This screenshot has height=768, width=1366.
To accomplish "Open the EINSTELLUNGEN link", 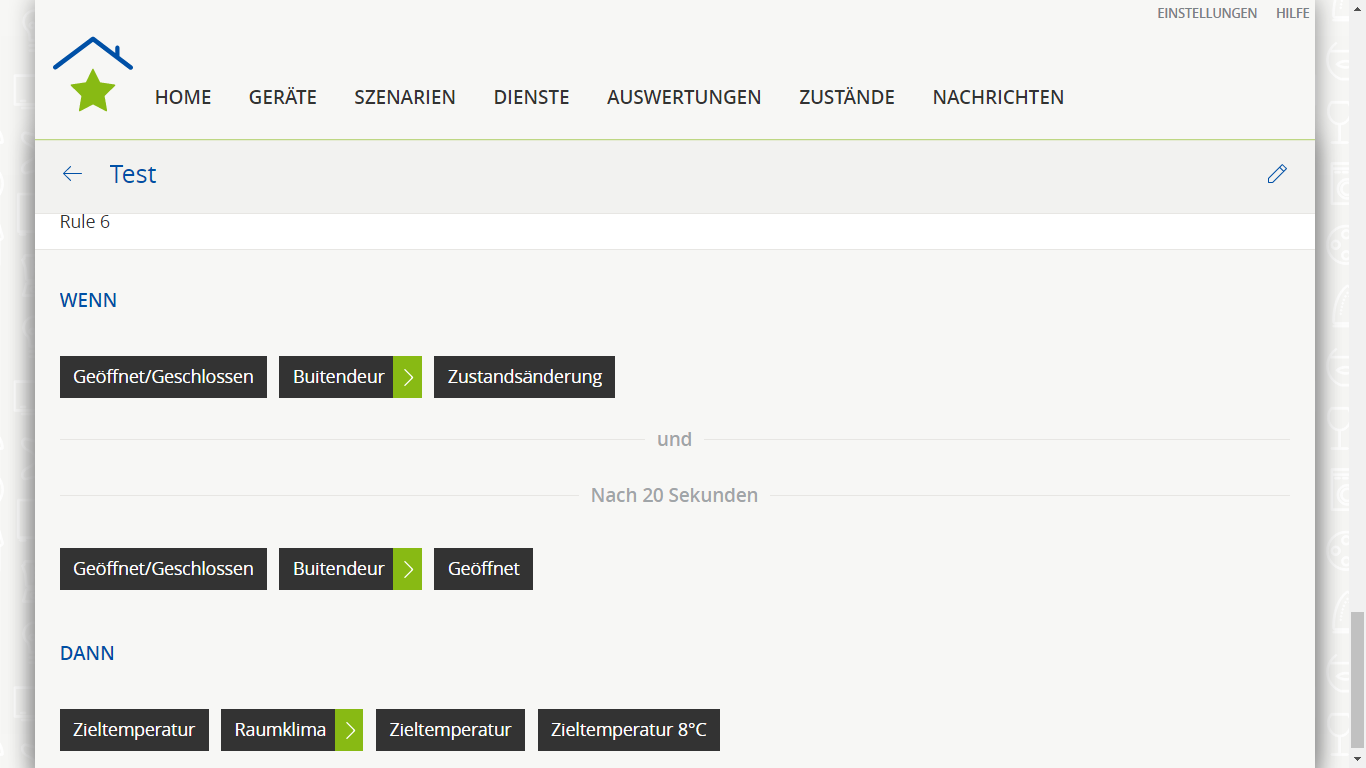I will point(1207,13).
